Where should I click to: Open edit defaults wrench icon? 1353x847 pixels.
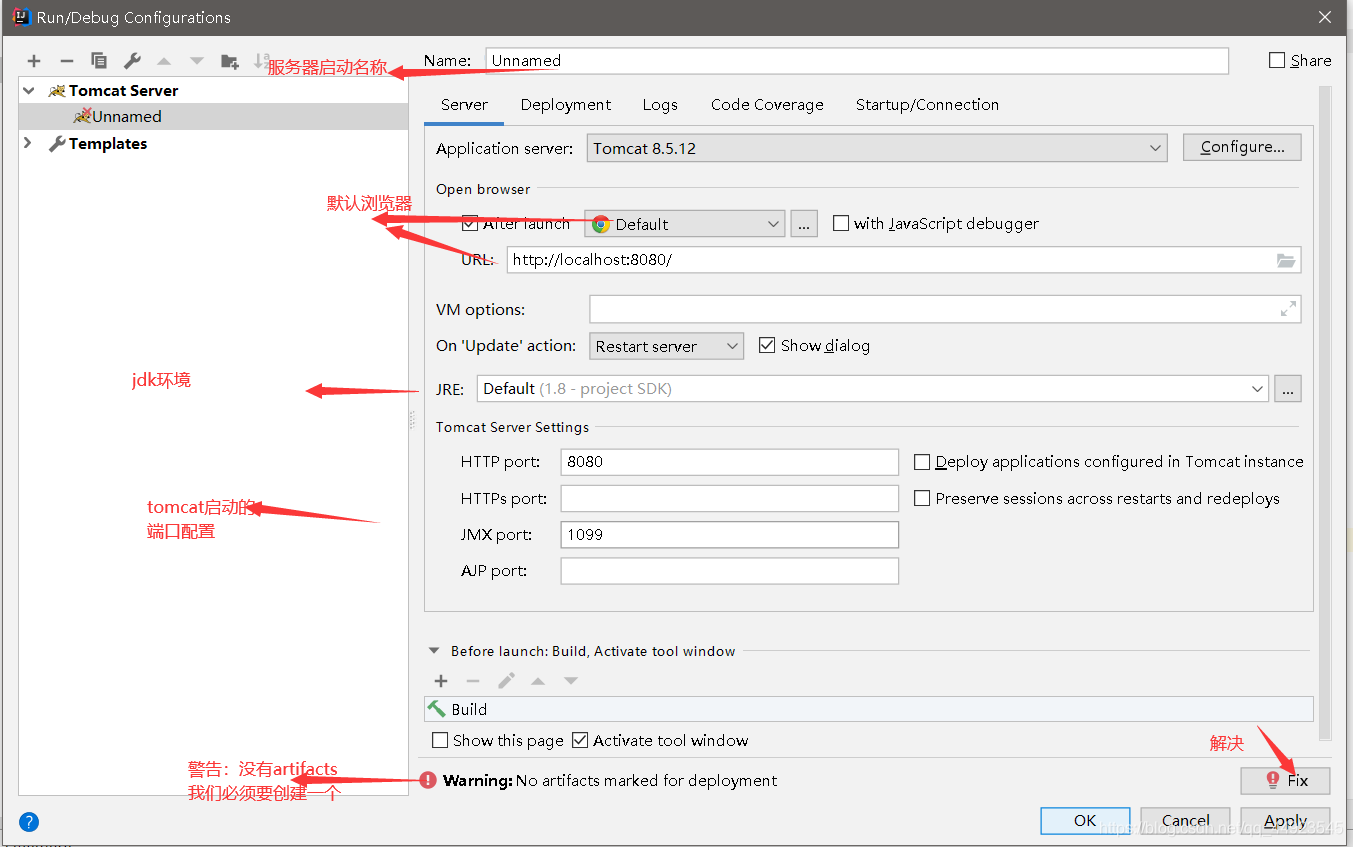tap(132, 61)
